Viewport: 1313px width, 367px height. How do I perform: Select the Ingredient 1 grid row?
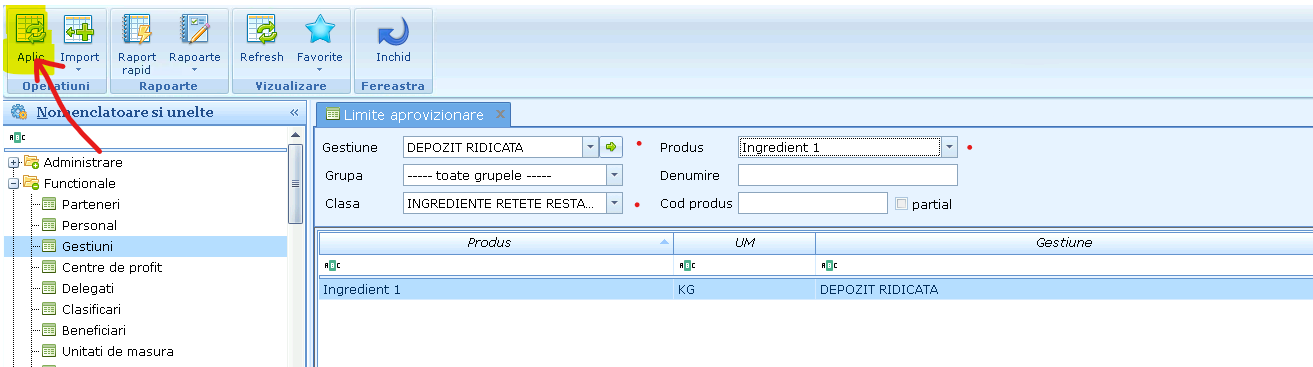tap(815, 290)
